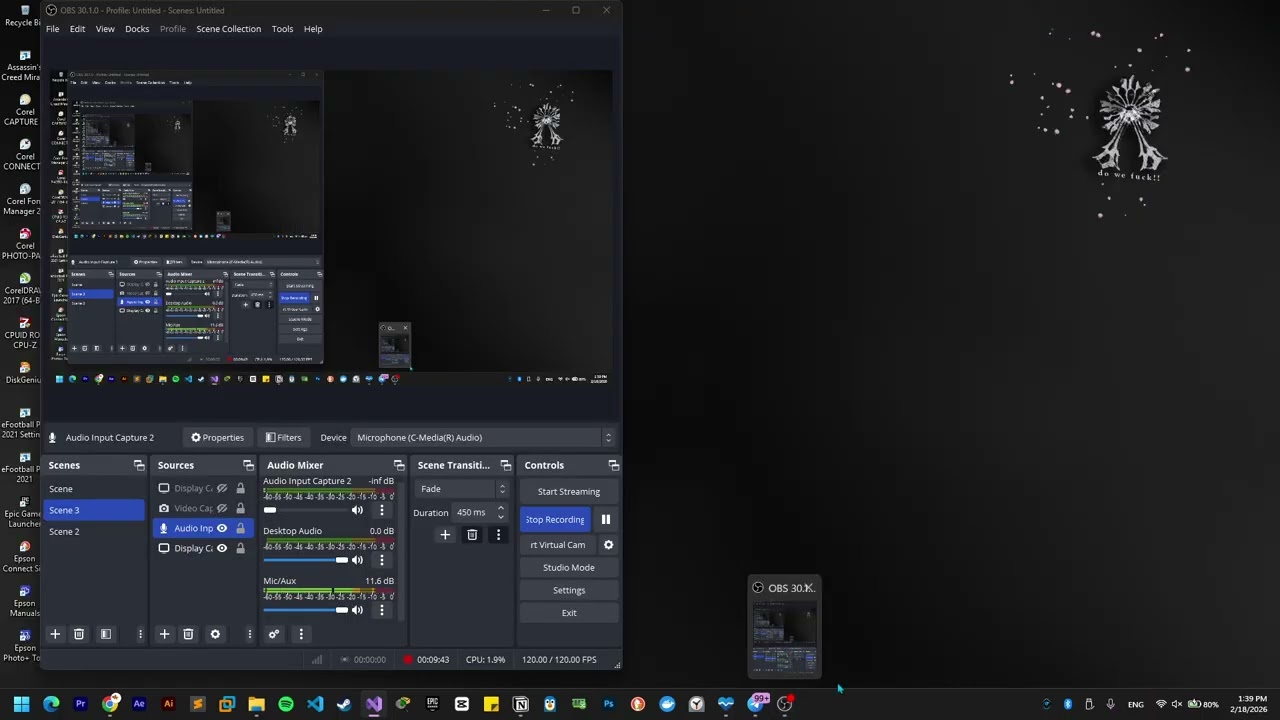The width and height of the screenshot is (1280, 720).
Task: Open Windows Start menu
Action: click(22, 704)
